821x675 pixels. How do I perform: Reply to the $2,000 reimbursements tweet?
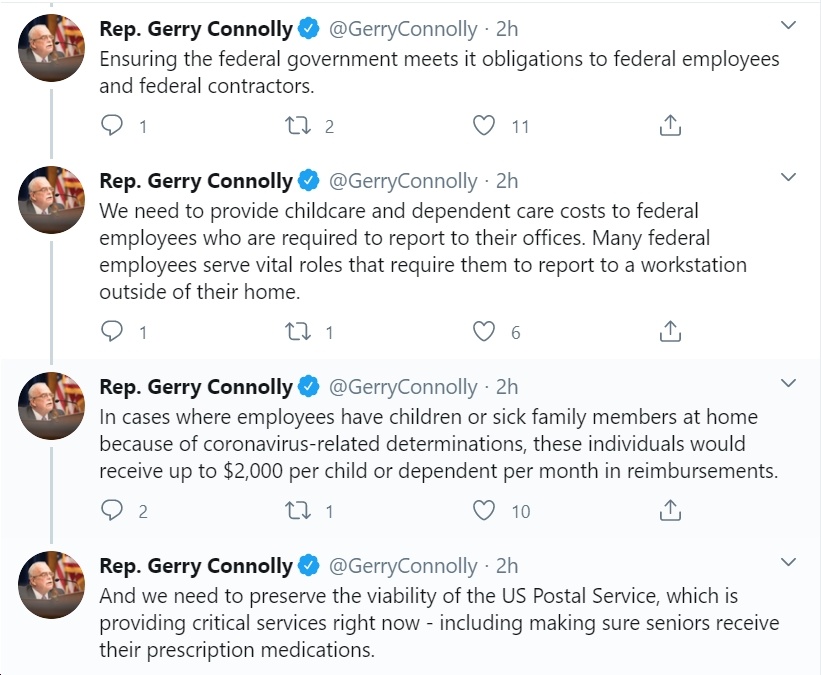point(112,510)
